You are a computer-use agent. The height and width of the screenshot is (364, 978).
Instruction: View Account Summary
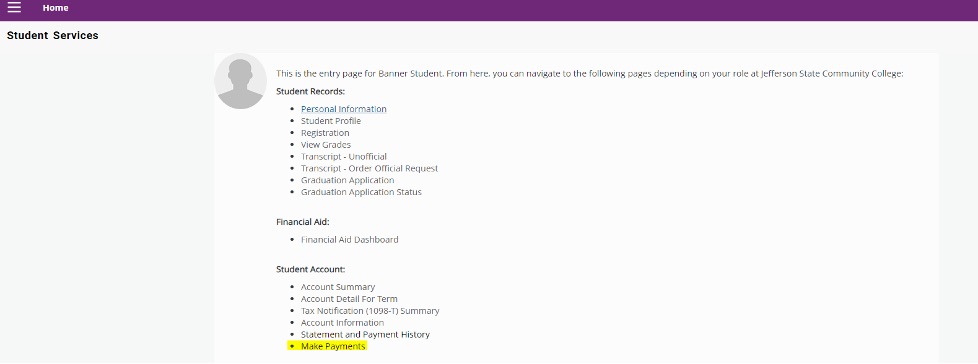coord(338,287)
